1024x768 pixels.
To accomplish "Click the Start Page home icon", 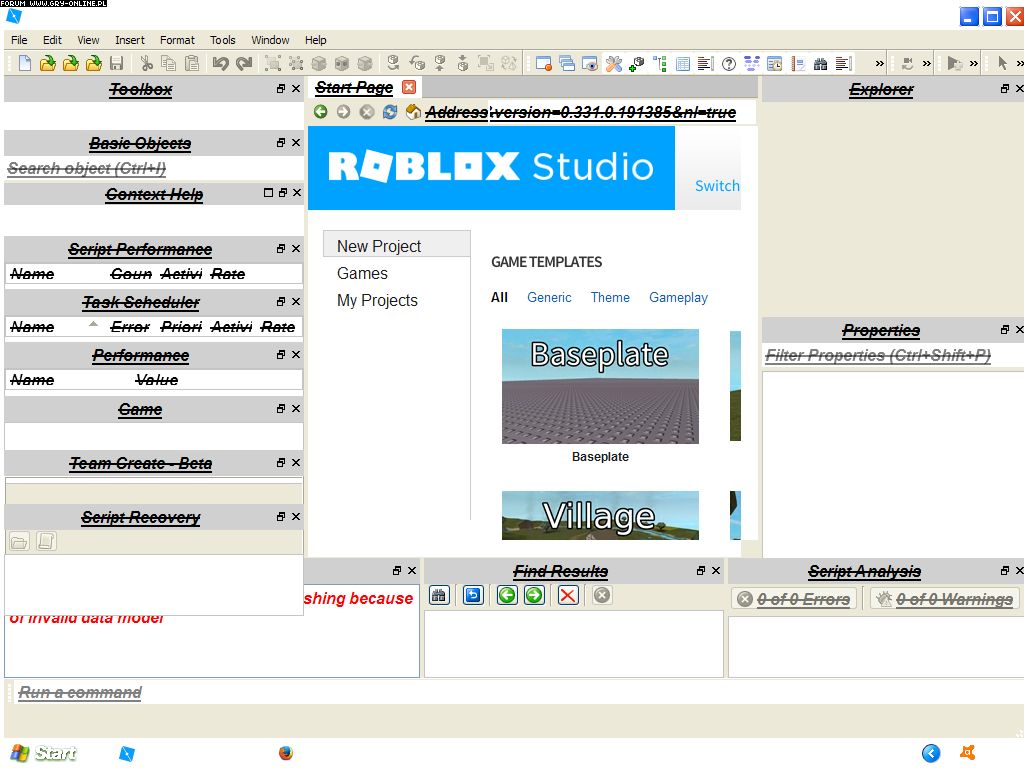I will 413,112.
